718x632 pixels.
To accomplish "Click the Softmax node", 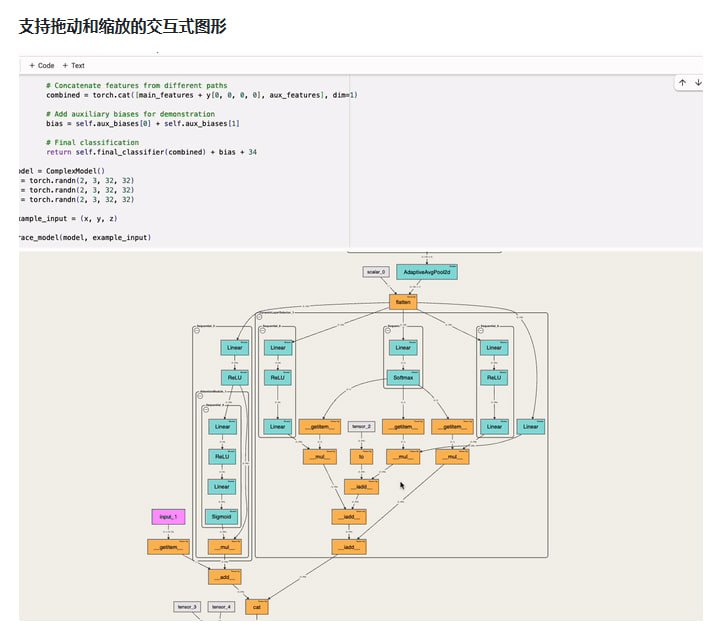I will click(x=403, y=378).
